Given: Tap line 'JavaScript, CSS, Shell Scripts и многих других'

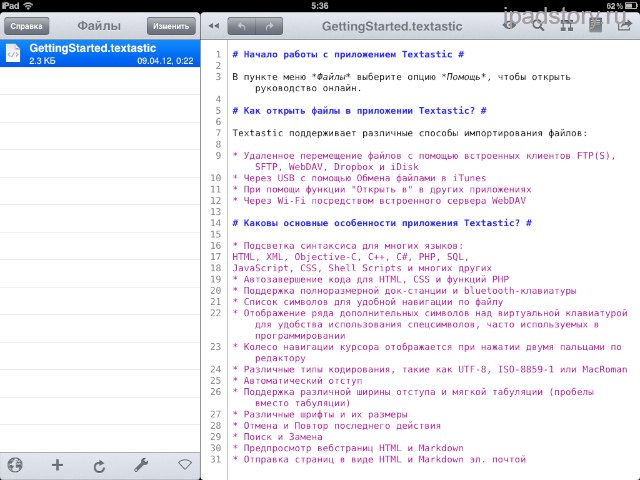Looking at the screenshot, I should tap(362, 268).
